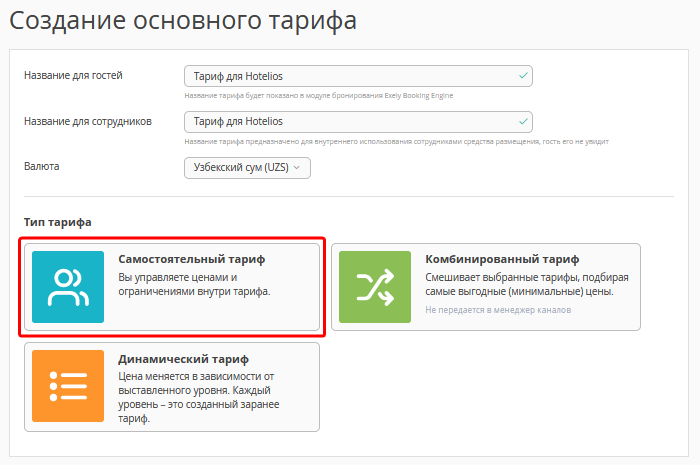Click the green shuffle icon of Комбинированный тариф
Image resolution: width=700 pixels, height=465 pixels.
375,287
